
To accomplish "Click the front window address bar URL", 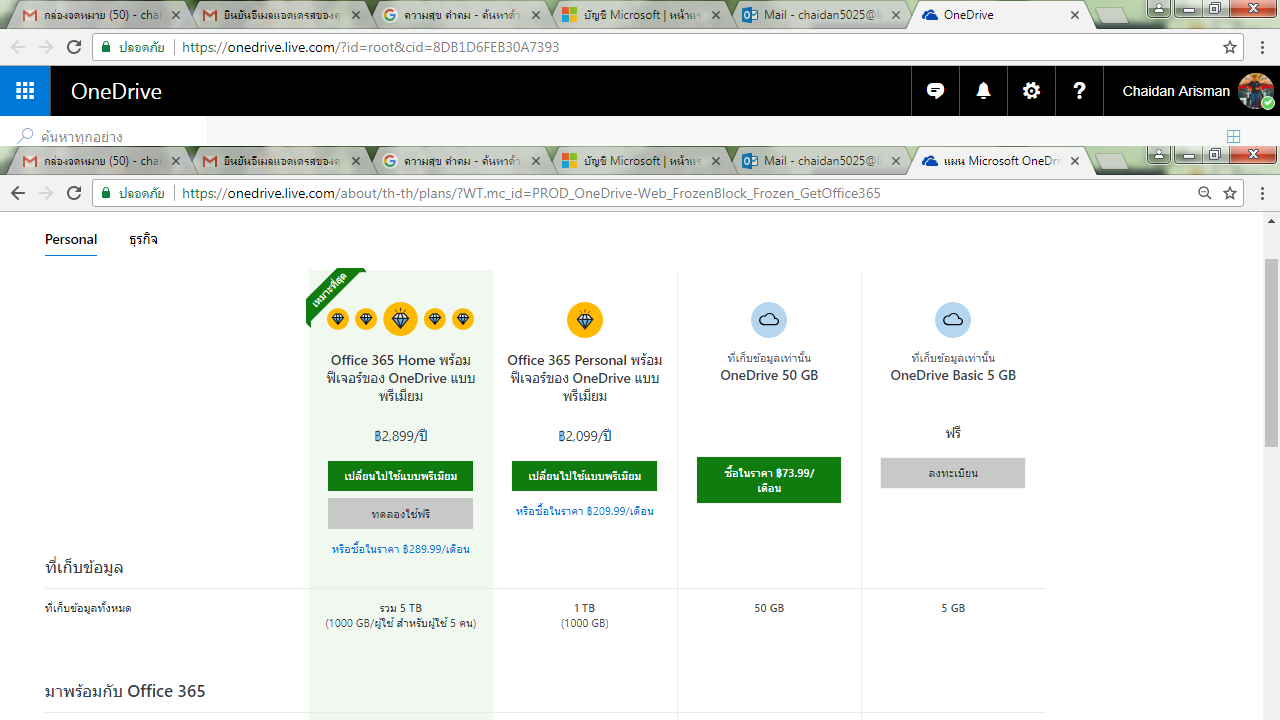I will click(531, 193).
